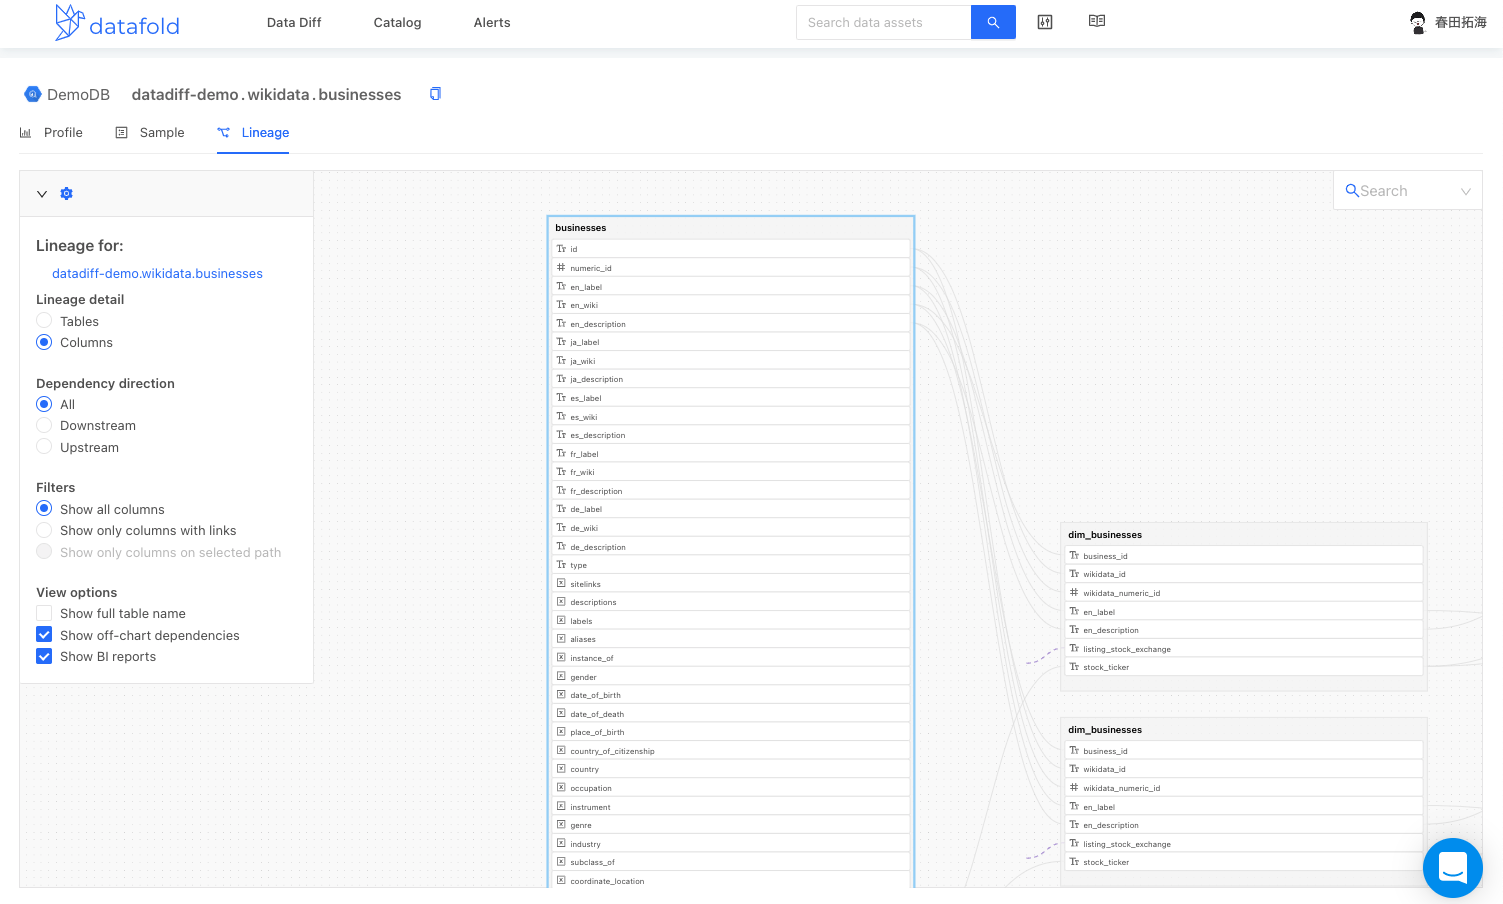This screenshot has width=1503, height=904.
Task: Open the settings sliders icon in header
Action: [1045, 22]
